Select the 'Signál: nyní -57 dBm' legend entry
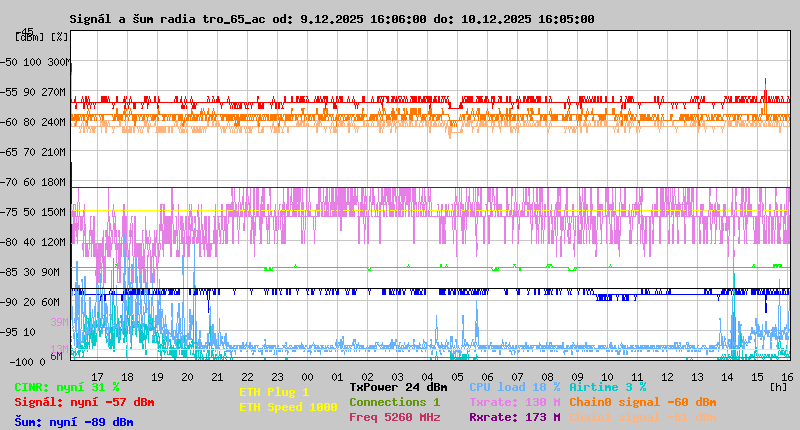The width and height of the screenshot is (800, 430). (x=84, y=402)
